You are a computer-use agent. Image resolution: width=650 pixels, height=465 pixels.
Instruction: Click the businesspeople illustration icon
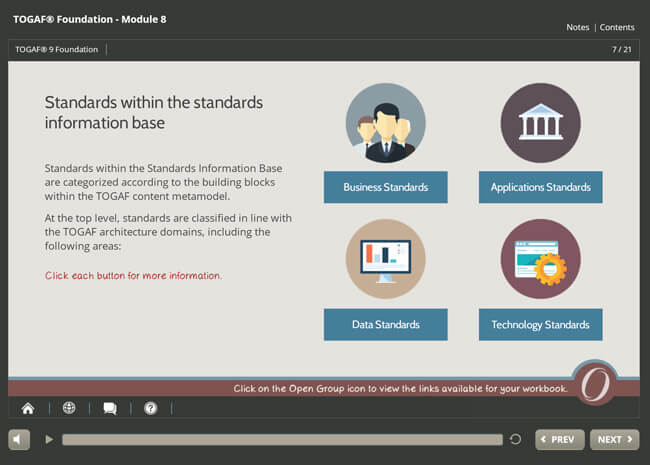(x=386, y=123)
